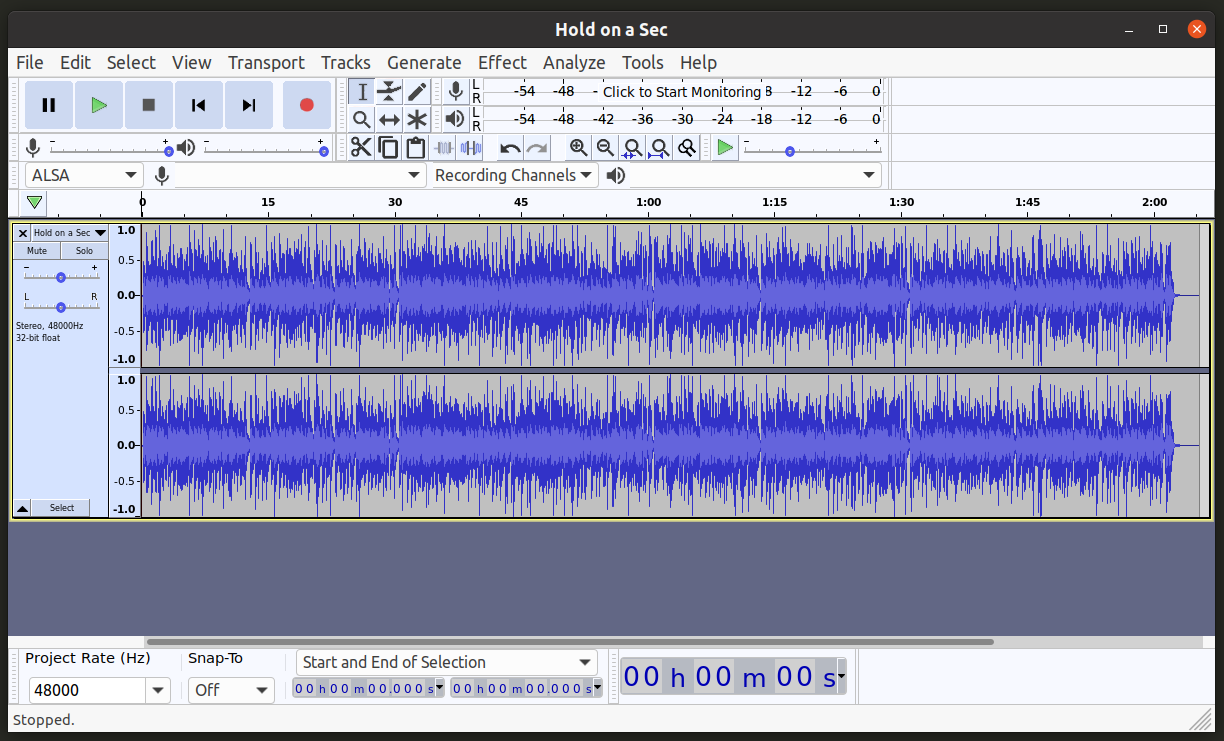Click the Trim audio outside selection icon
This screenshot has height=741, width=1224.
pyautogui.click(x=445, y=147)
